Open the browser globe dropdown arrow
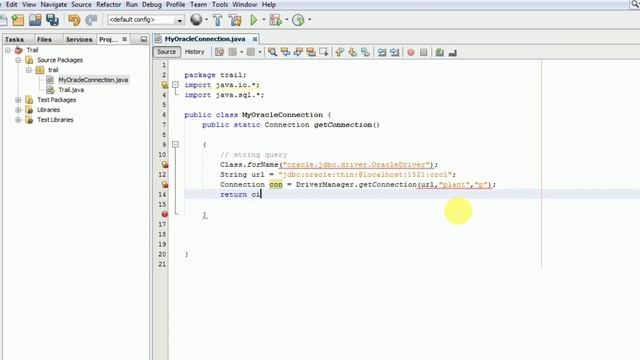 tap(206, 20)
